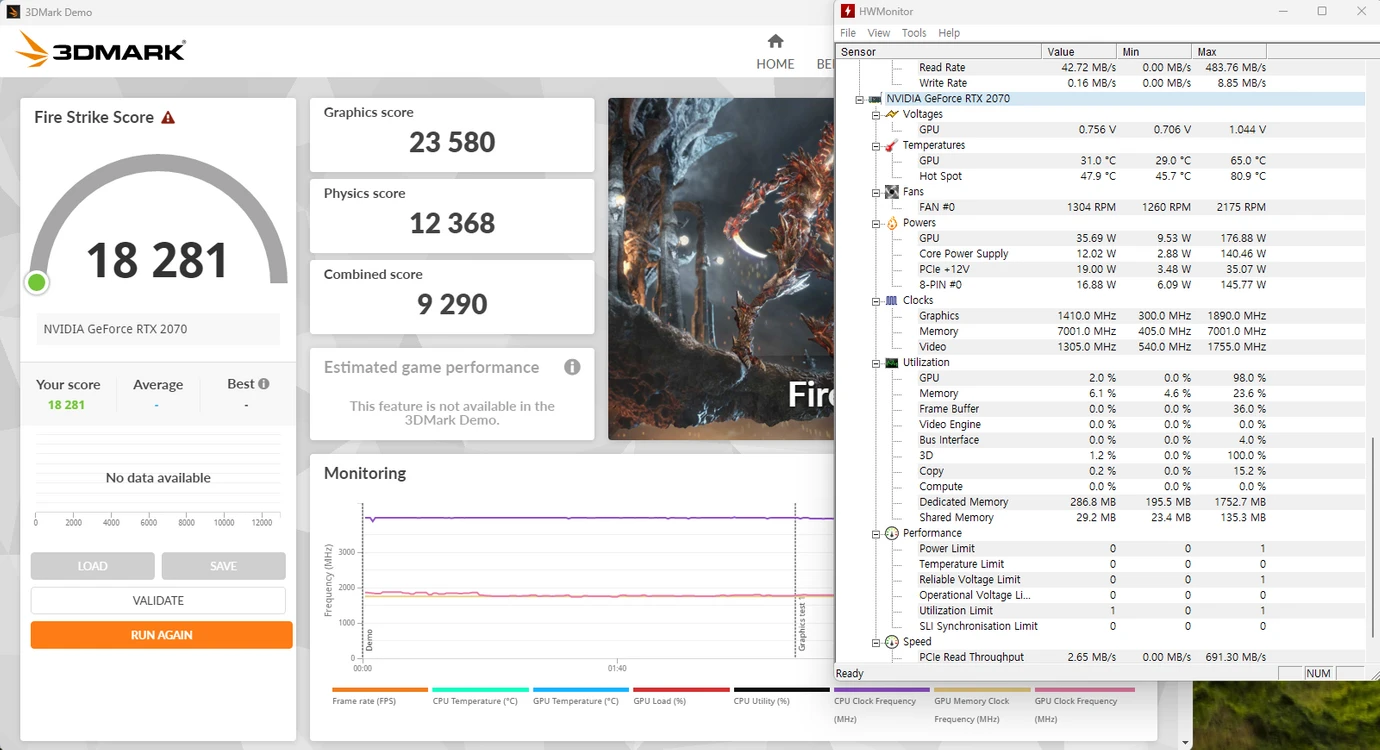The height and width of the screenshot is (750, 1380).
Task: Click the NVIDIA GeForce RTX 2070 field in 3DMark
Action: click(x=158, y=329)
